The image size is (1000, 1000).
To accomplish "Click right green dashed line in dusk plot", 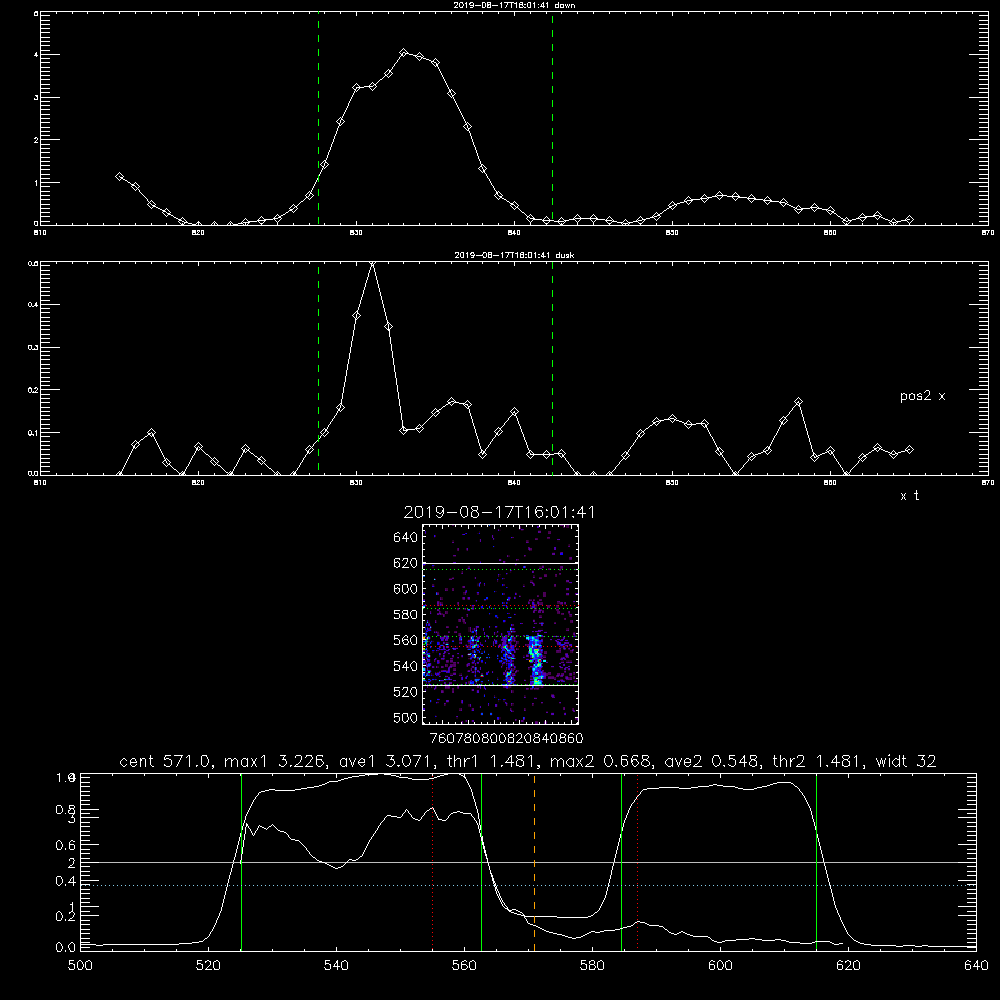I will click(x=552, y=368).
